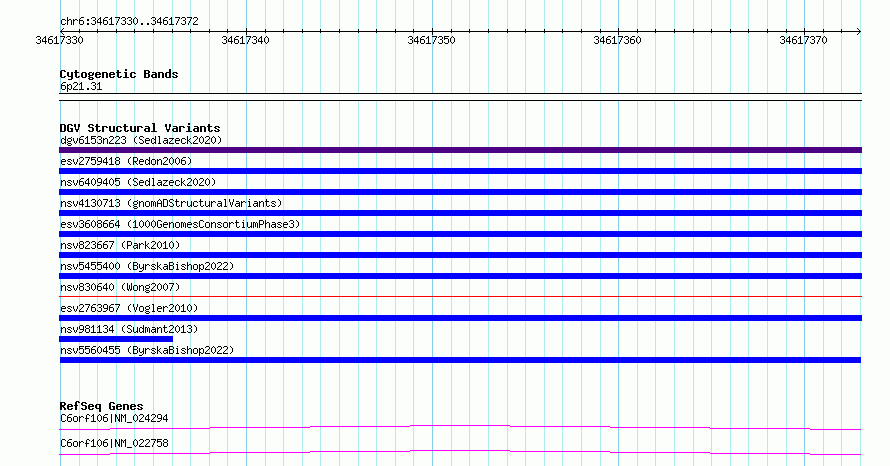890x466 pixels.
Task: Click ruler position 34617360
Action: pos(617,40)
